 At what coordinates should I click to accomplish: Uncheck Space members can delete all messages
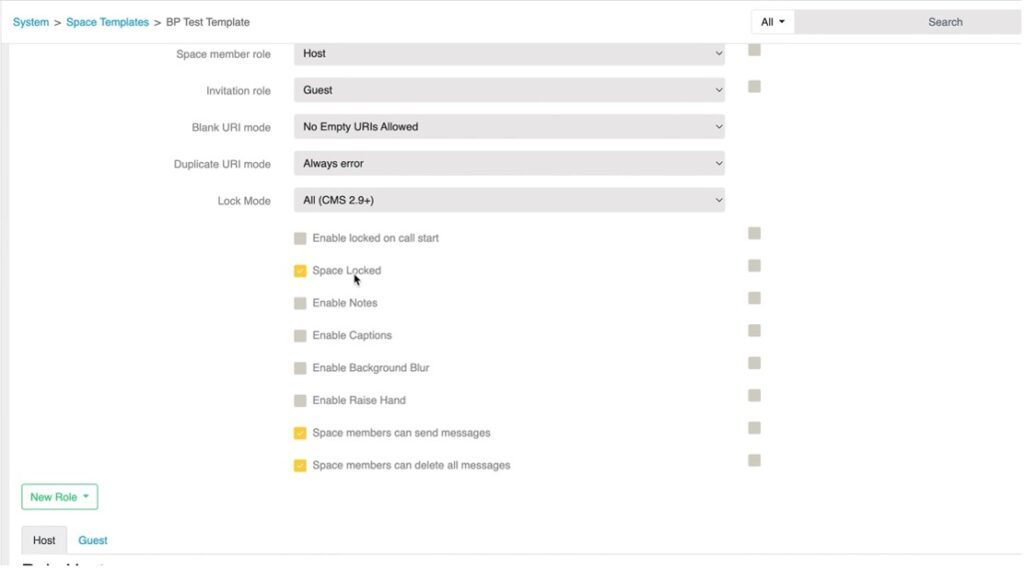(x=300, y=465)
